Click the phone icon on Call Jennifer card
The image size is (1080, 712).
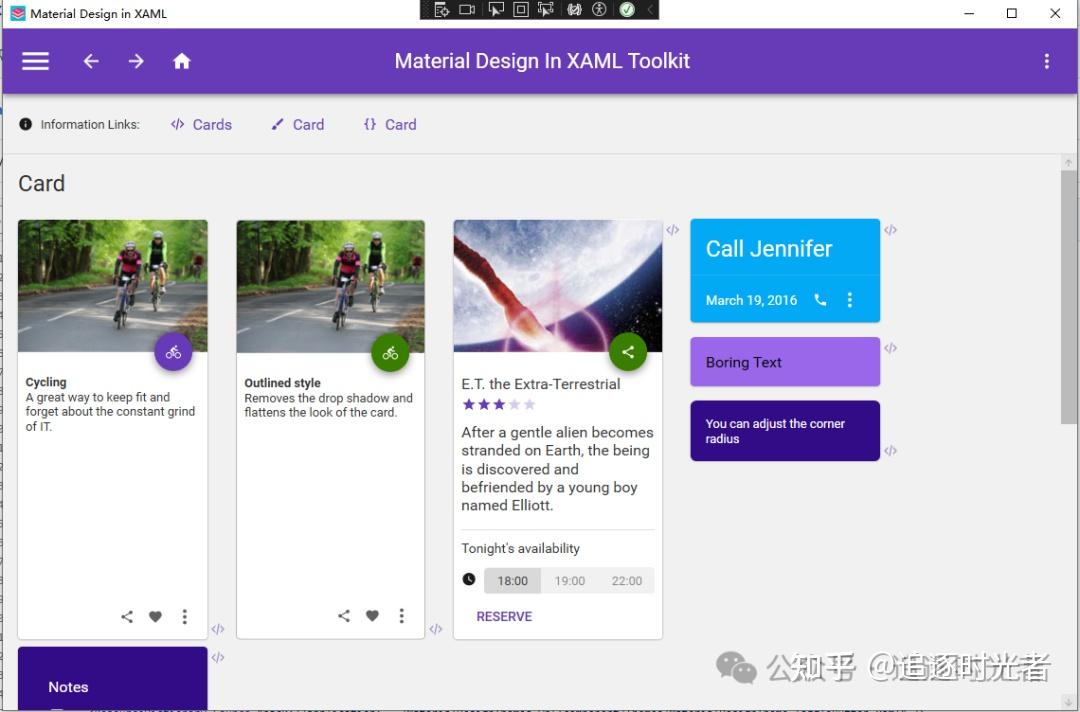820,300
